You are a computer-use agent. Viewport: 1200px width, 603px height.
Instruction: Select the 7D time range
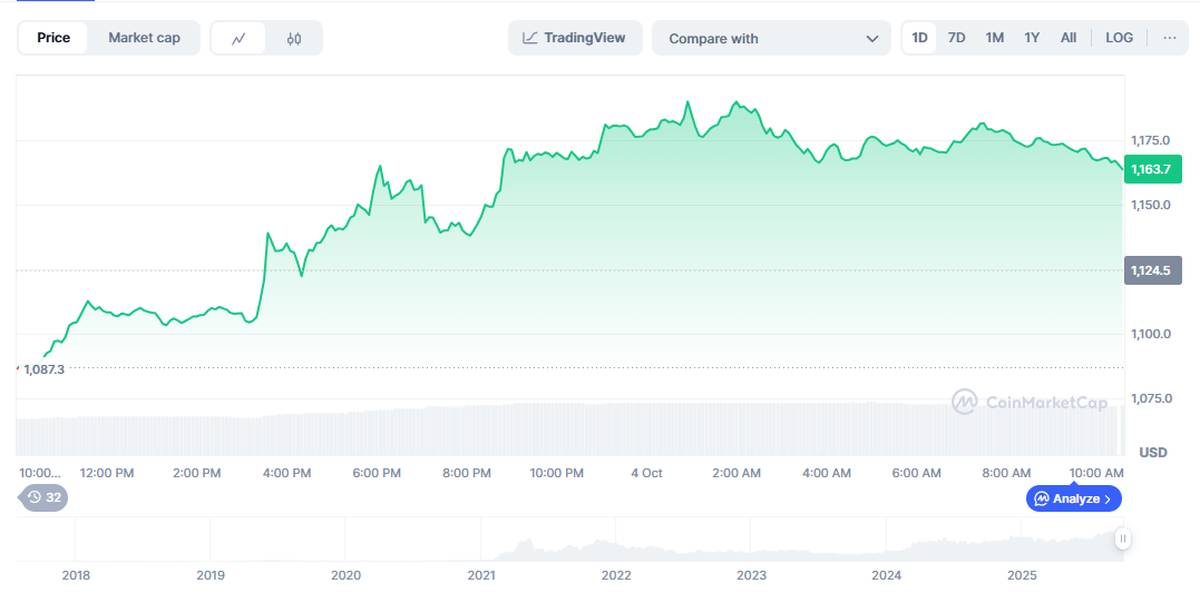point(957,38)
